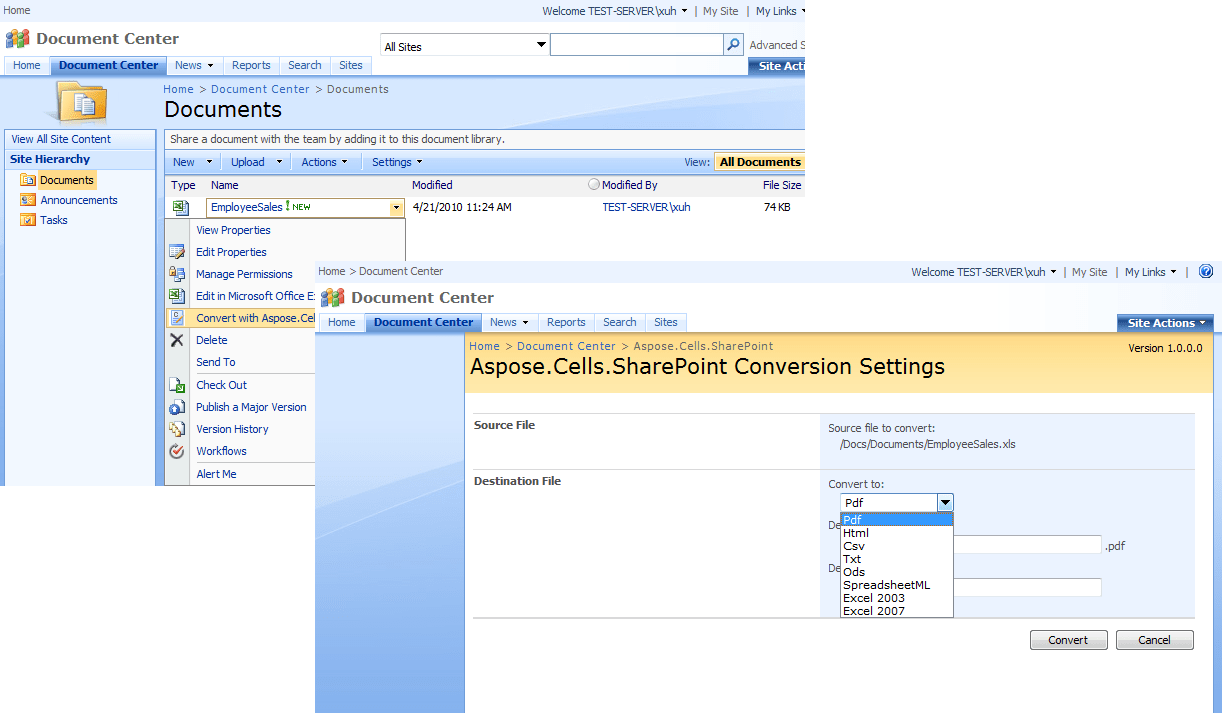This screenshot has width=1222, height=713.
Task: Expand the Upload menu
Action: tap(257, 162)
